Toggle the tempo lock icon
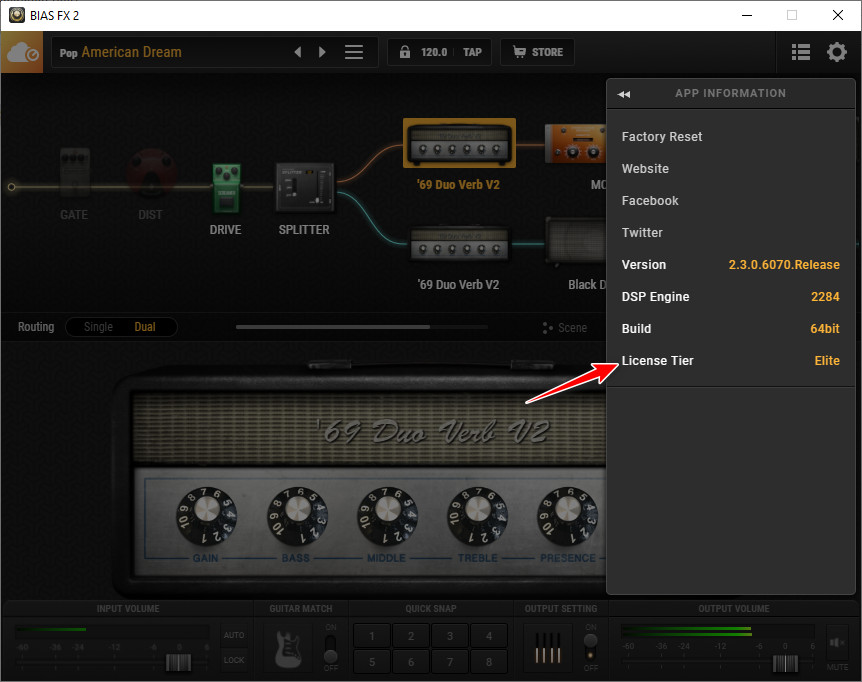Image resolution: width=862 pixels, height=682 pixels. pyautogui.click(x=405, y=52)
